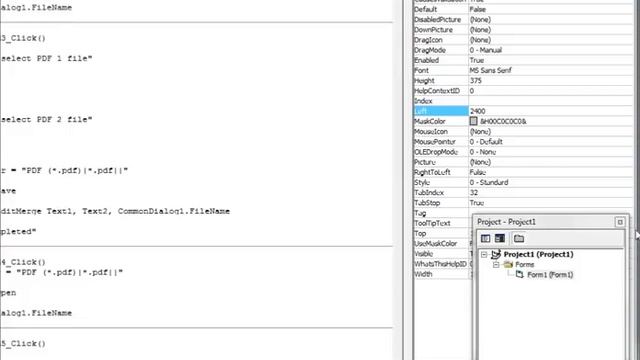
Task: Select the ToolTipText property name
Action: coord(432,223)
